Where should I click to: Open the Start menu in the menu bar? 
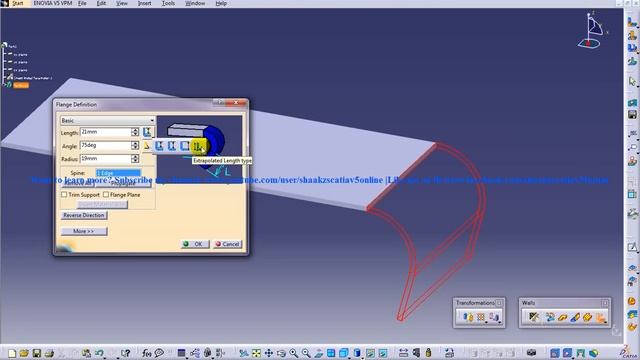[18, 3]
